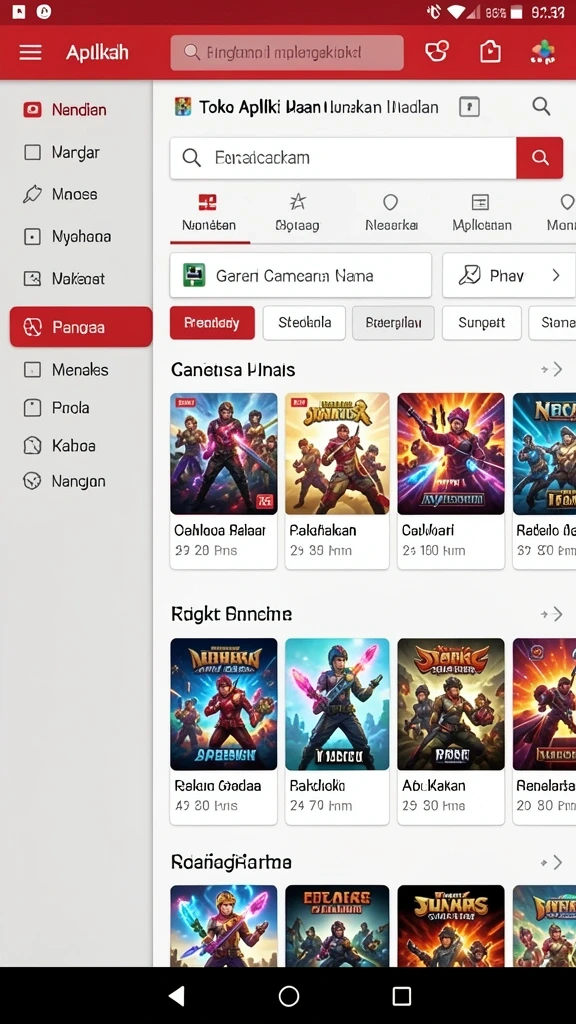Screen dimensions: 576x1024
Task: Tap the colorful profile icon in header
Action: pos(543,52)
